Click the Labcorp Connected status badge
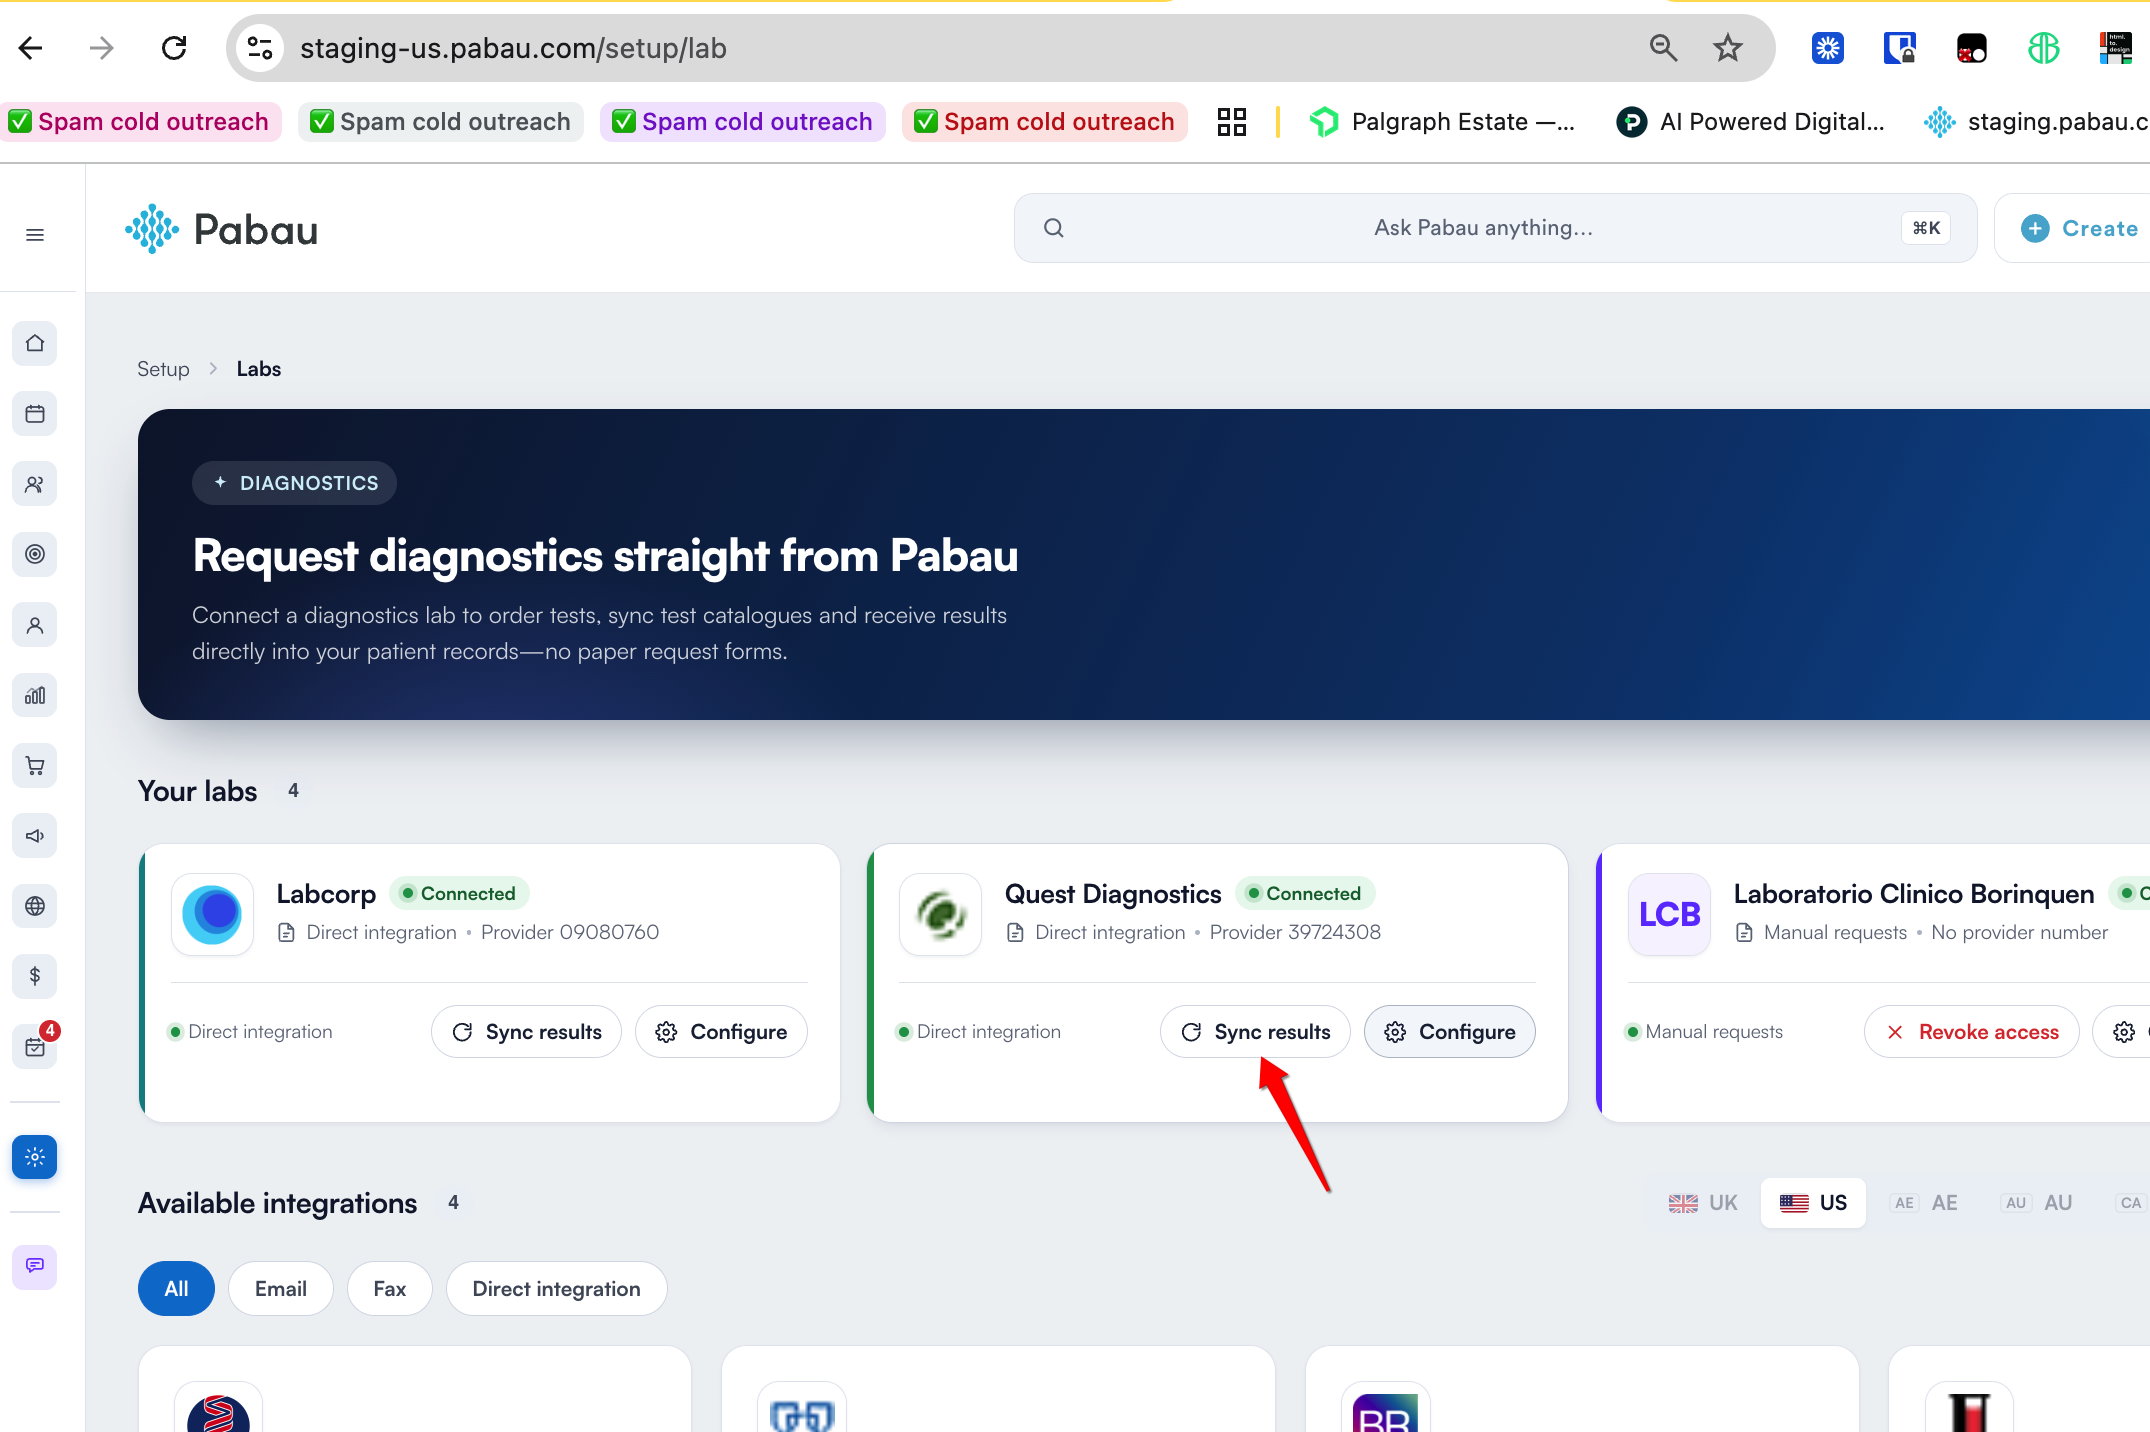Screen dimensions: 2150x1432 [459, 893]
